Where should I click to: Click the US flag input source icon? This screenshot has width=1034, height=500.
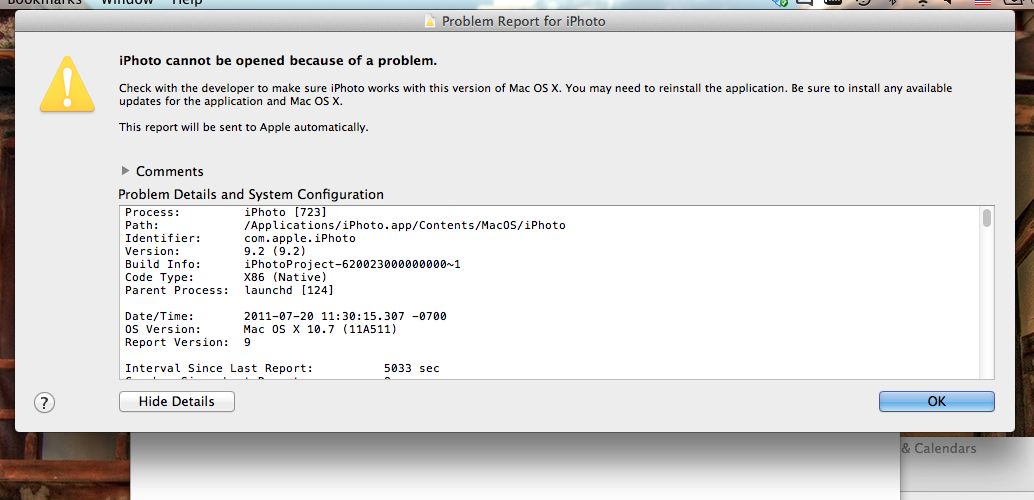[983, 3]
